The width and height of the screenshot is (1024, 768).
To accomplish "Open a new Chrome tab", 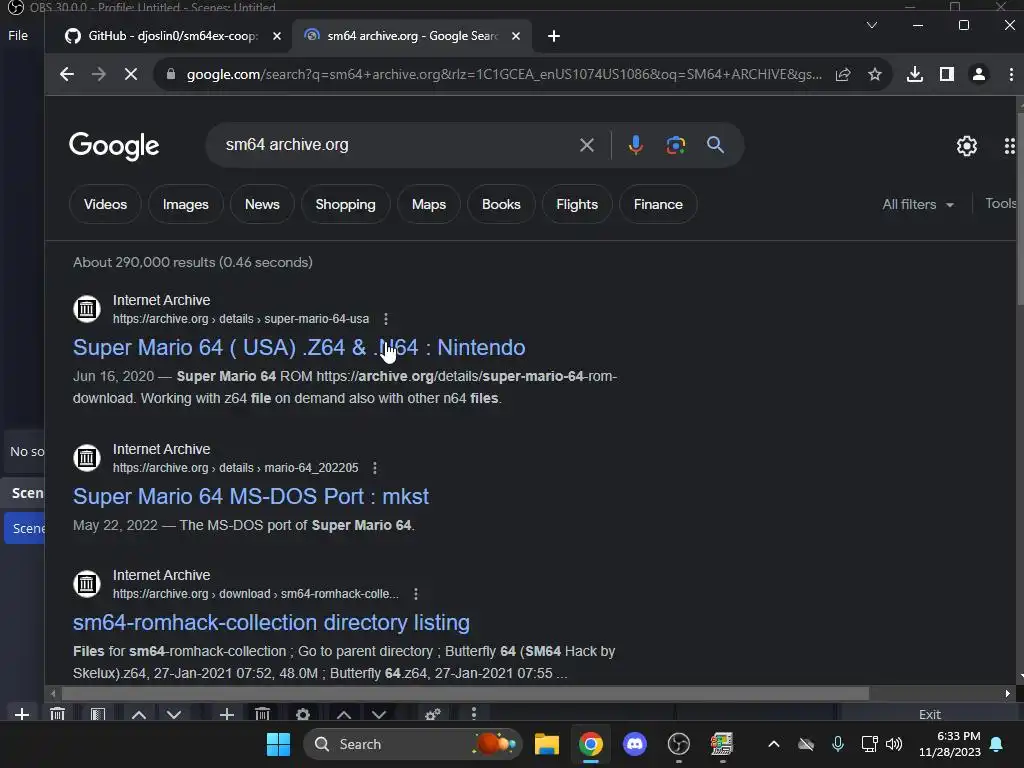I will click(x=554, y=36).
